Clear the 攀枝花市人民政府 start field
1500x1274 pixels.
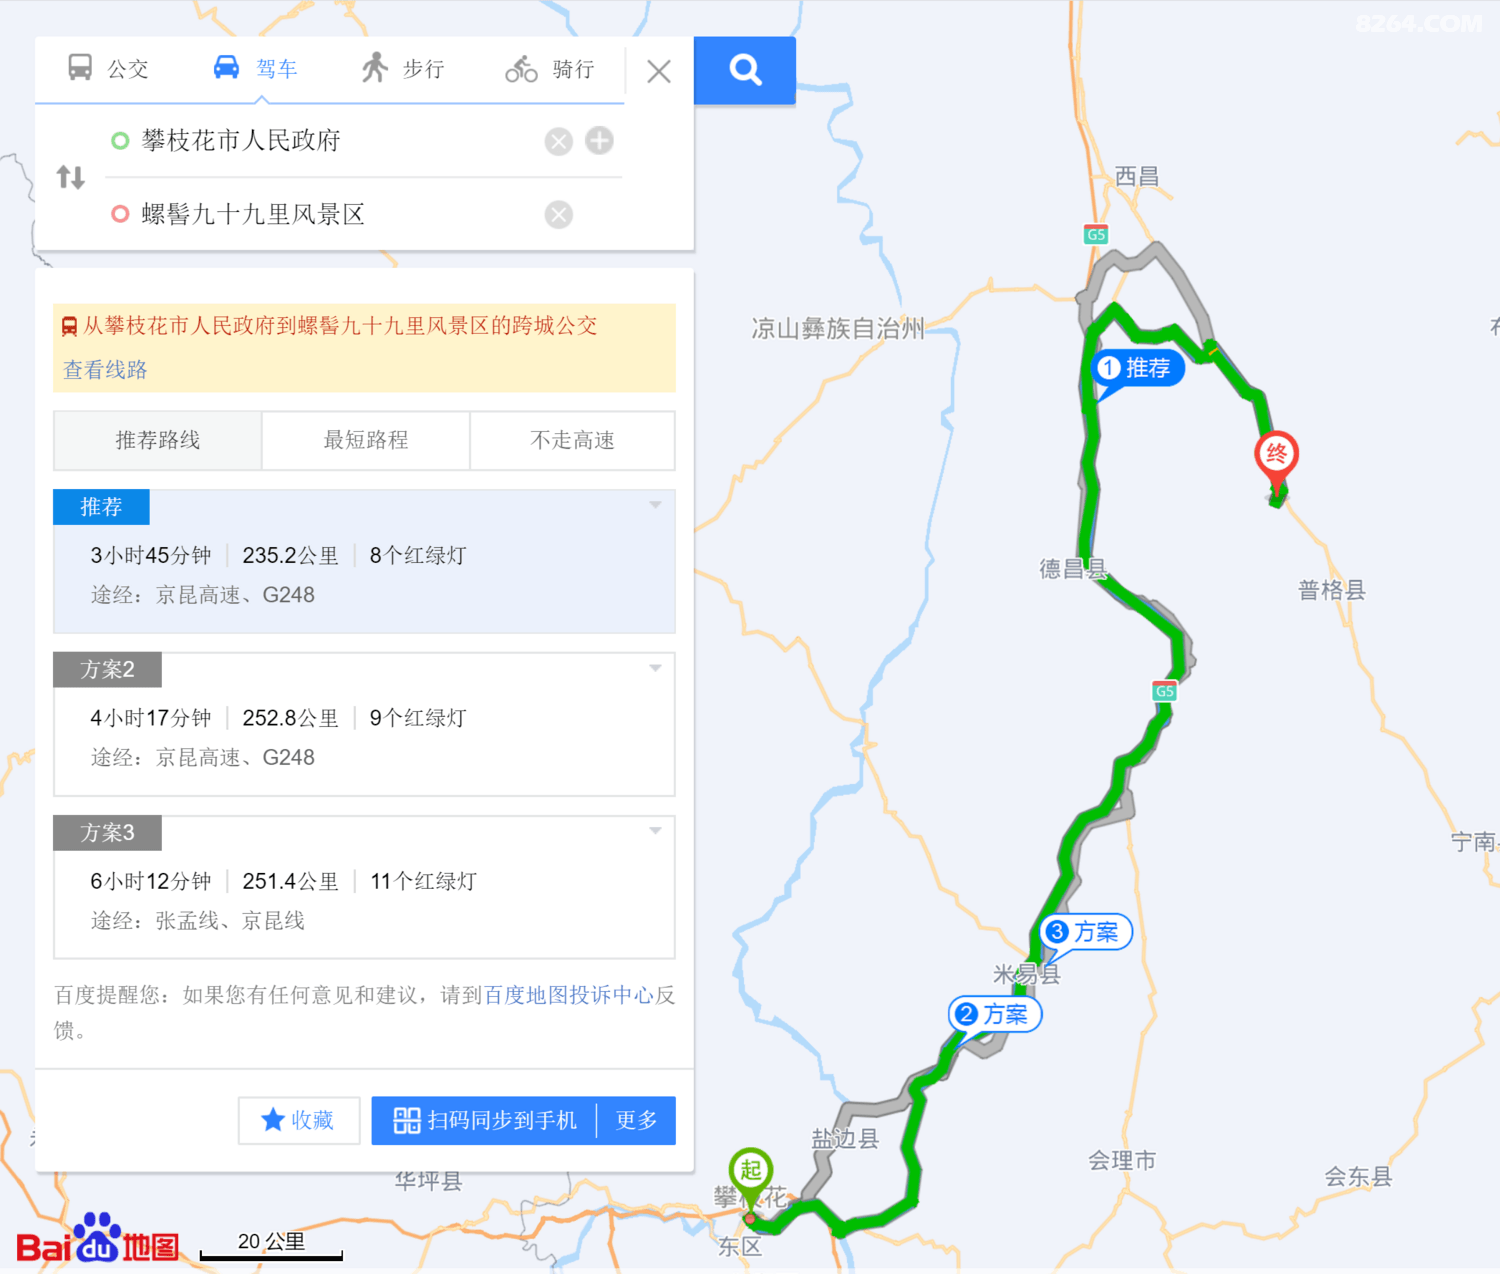[x=559, y=141]
